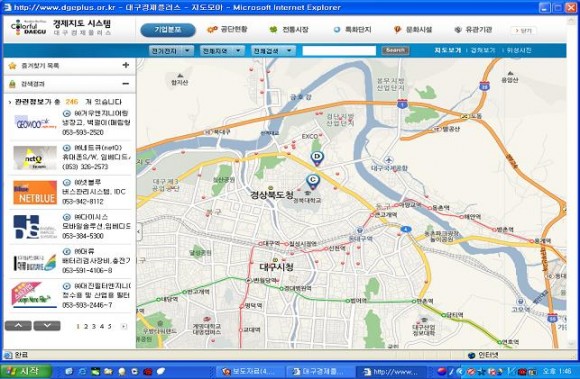Collapse the search results minus button
580x379 pixels.
pos(126,84)
